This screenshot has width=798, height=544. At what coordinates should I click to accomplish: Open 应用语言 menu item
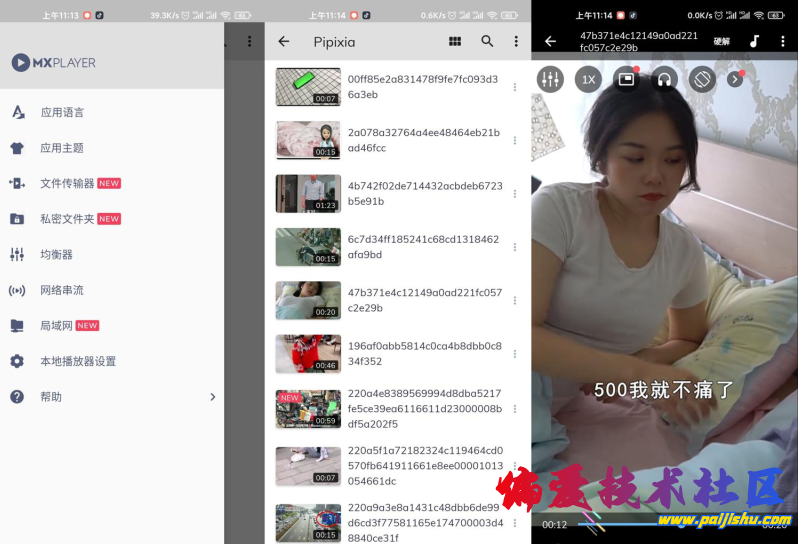pos(62,112)
